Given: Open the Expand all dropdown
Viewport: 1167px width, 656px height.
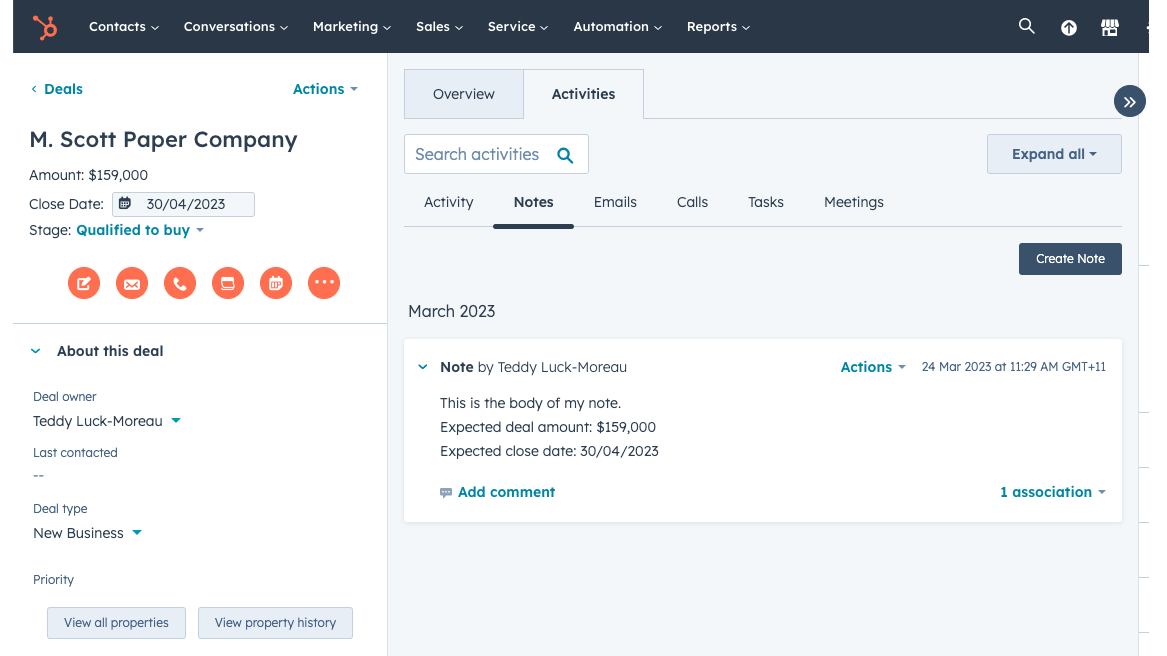Looking at the screenshot, I should point(1054,153).
